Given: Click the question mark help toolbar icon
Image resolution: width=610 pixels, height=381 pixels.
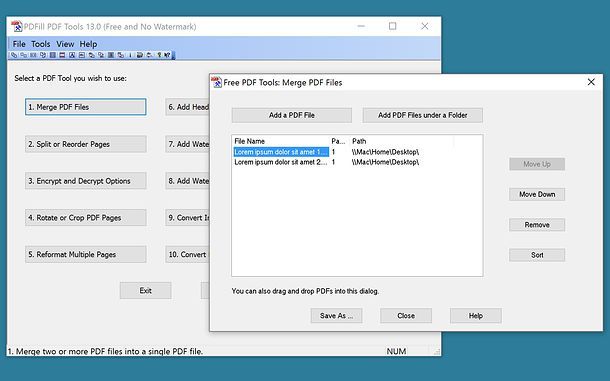Looking at the screenshot, I should (x=159, y=55).
